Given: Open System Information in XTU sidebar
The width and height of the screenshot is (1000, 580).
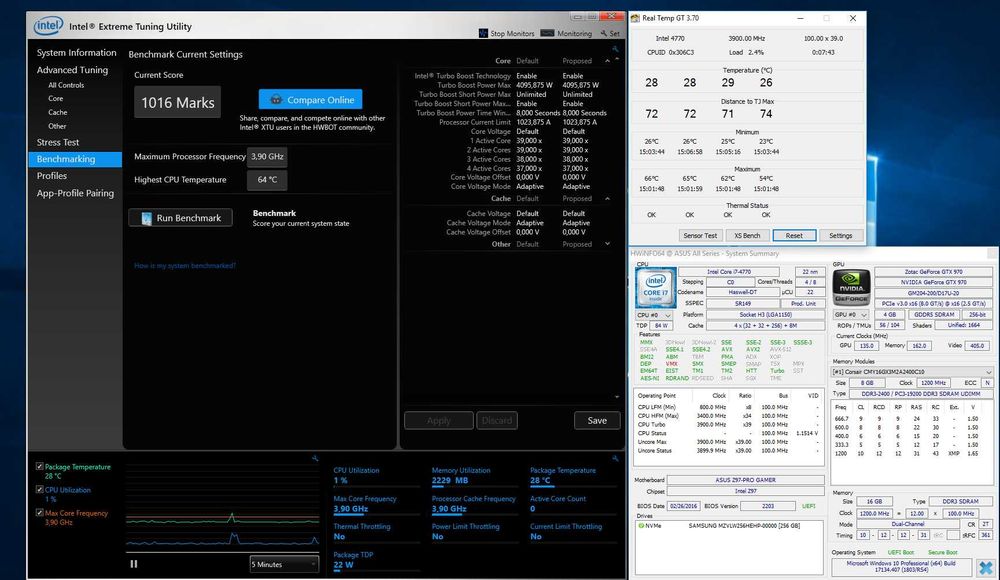Looking at the screenshot, I should [x=77, y=52].
